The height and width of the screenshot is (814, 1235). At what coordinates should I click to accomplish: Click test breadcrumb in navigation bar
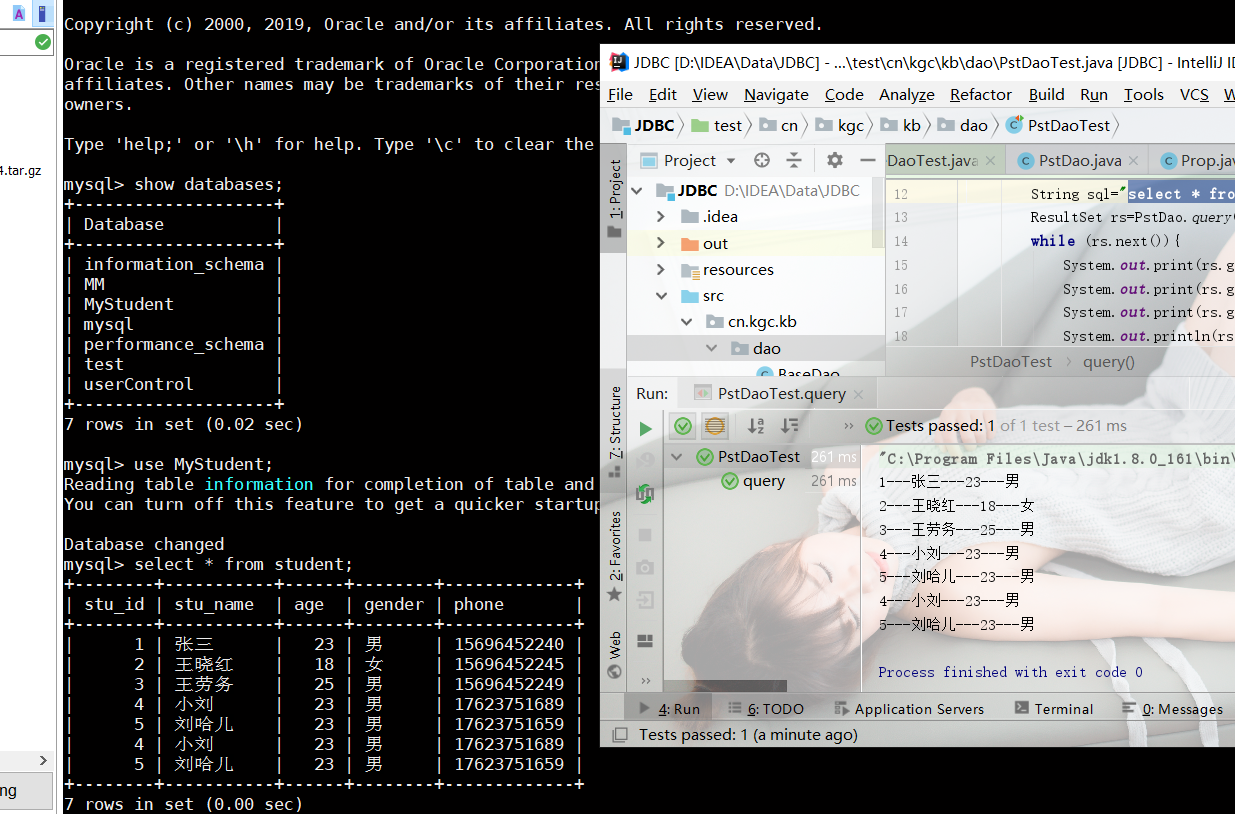click(718, 125)
